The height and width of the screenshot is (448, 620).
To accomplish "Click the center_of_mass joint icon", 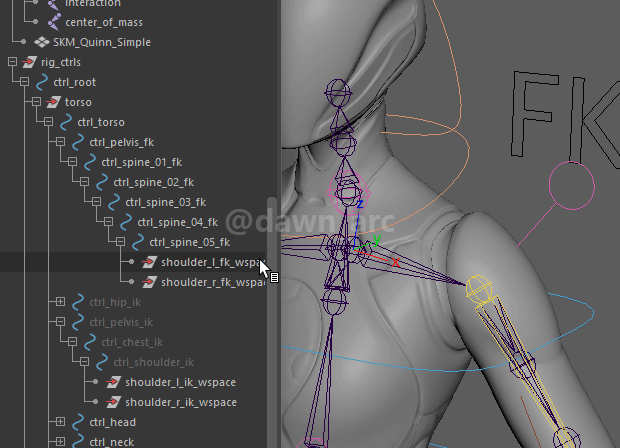I will 54,22.
